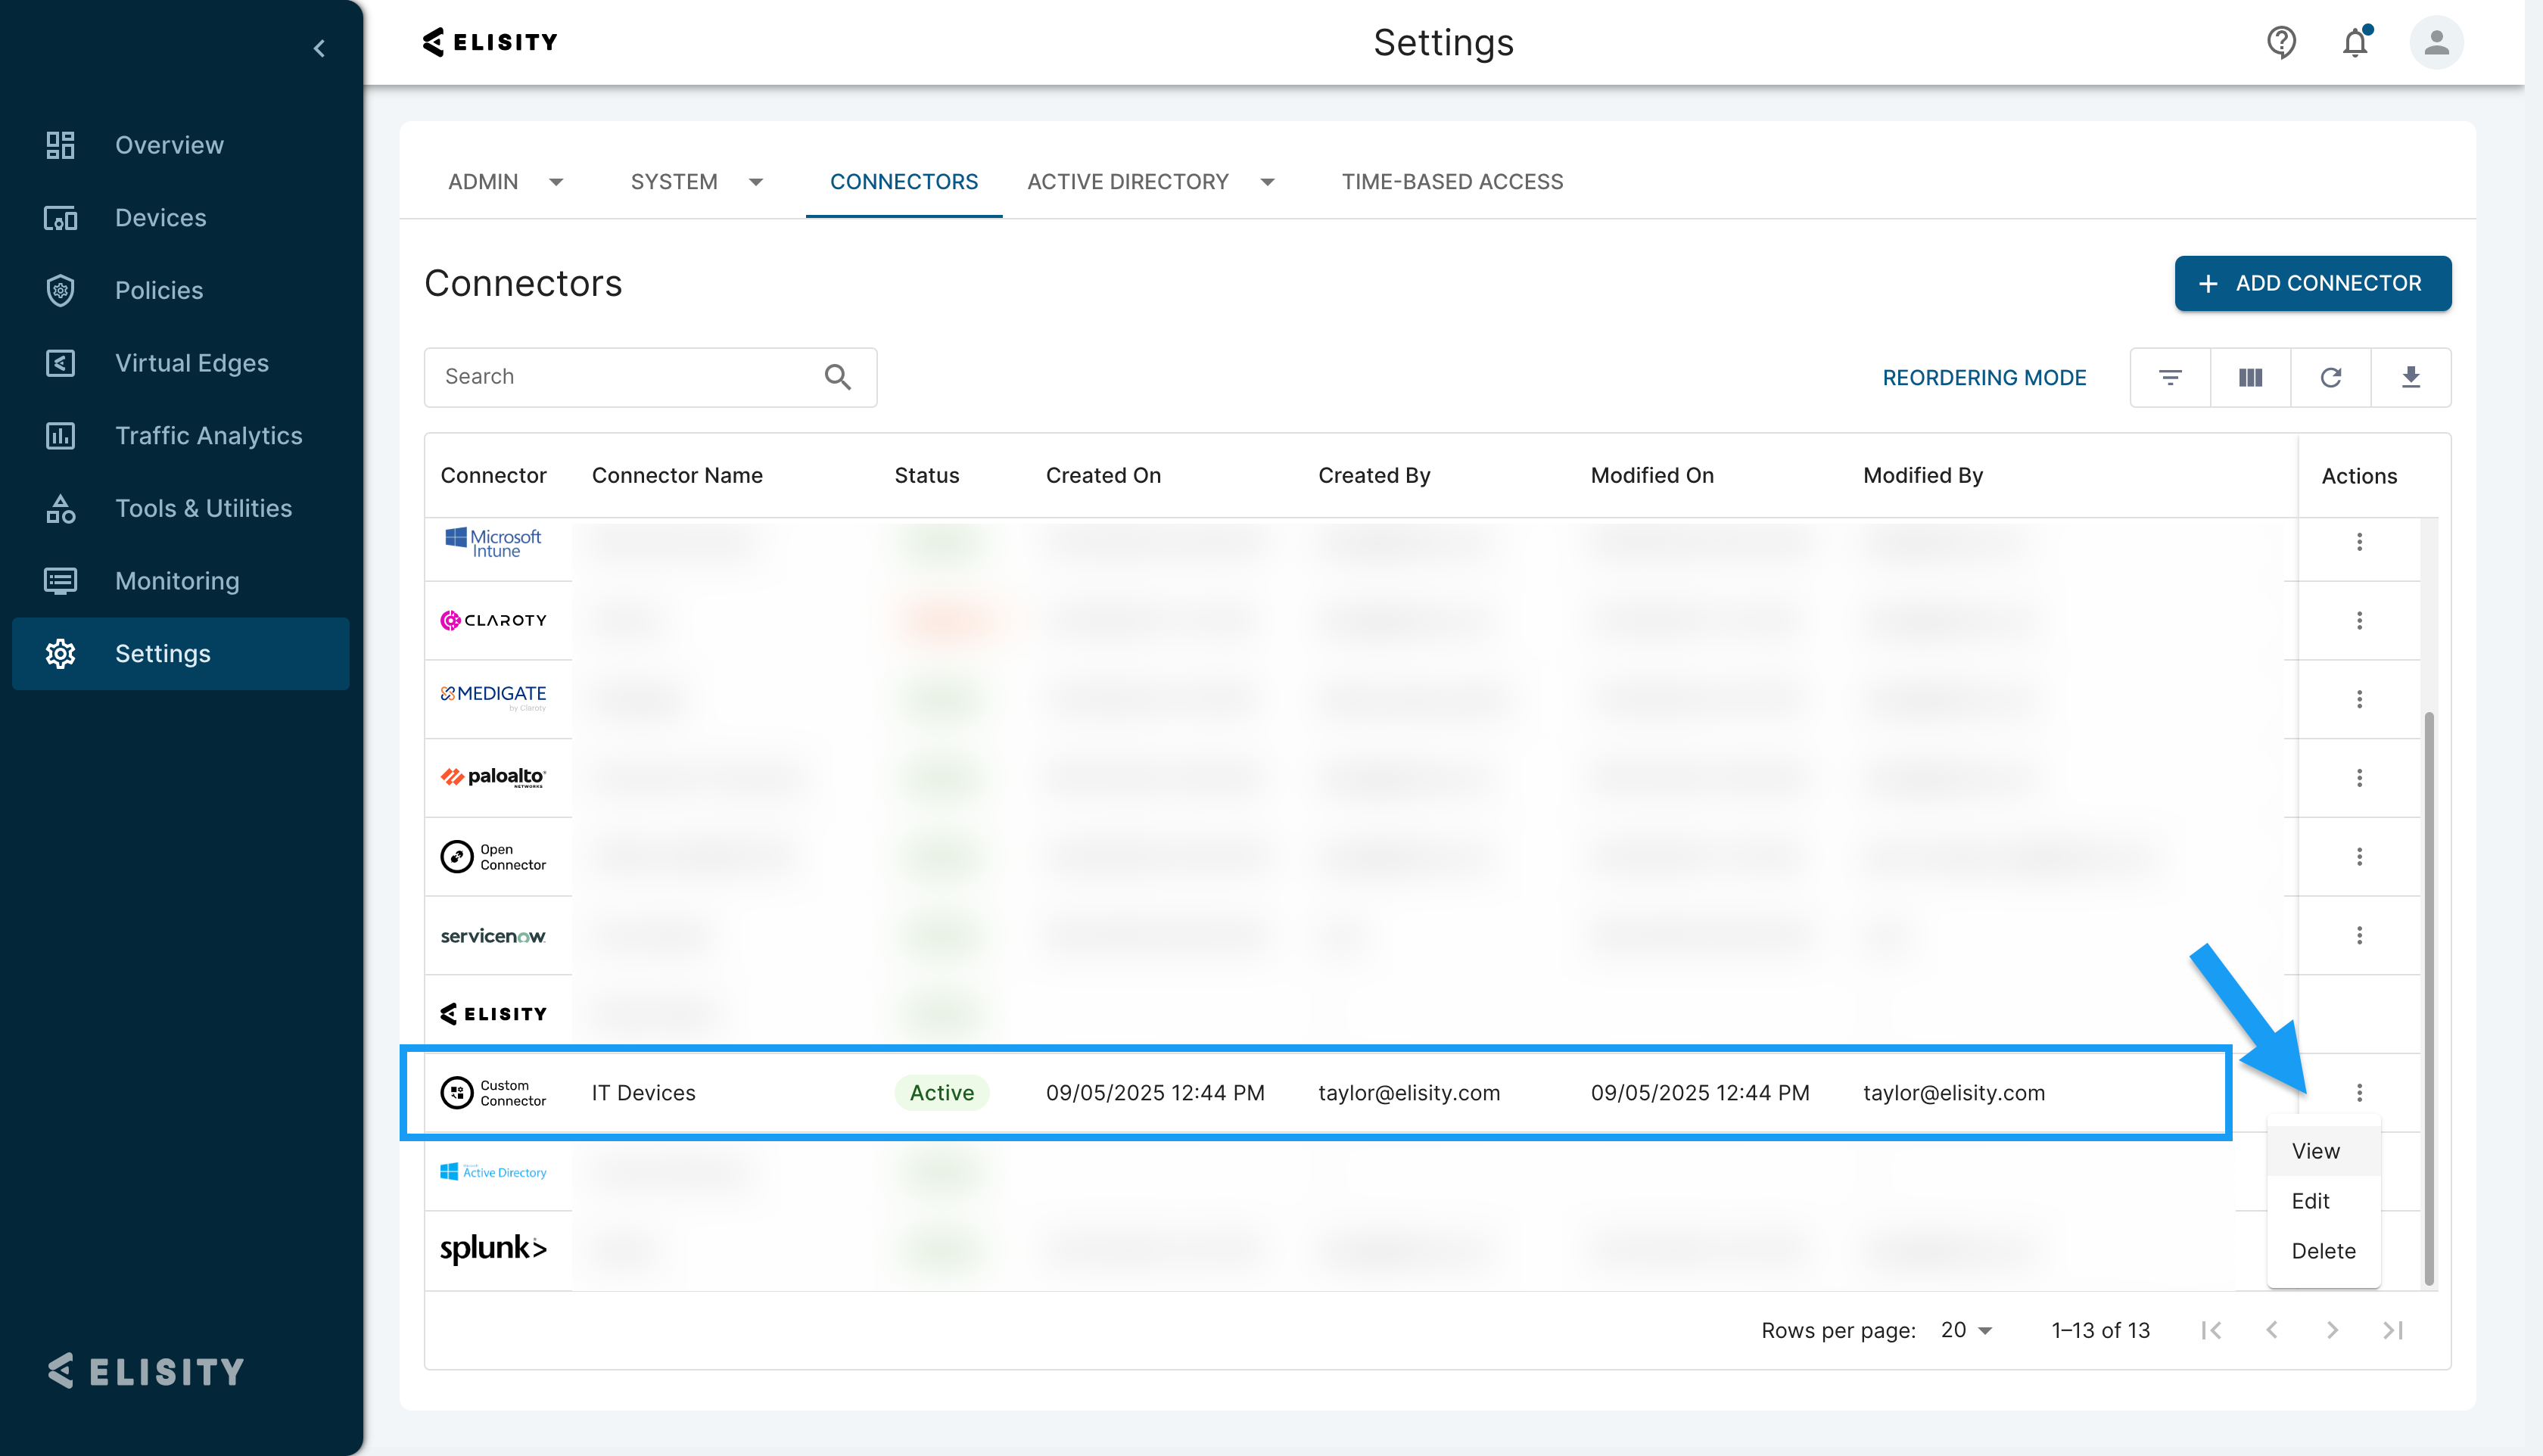The height and width of the screenshot is (1456, 2543).
Task: Enable REORDERING MODE
Action: (x=1984, y=378)
